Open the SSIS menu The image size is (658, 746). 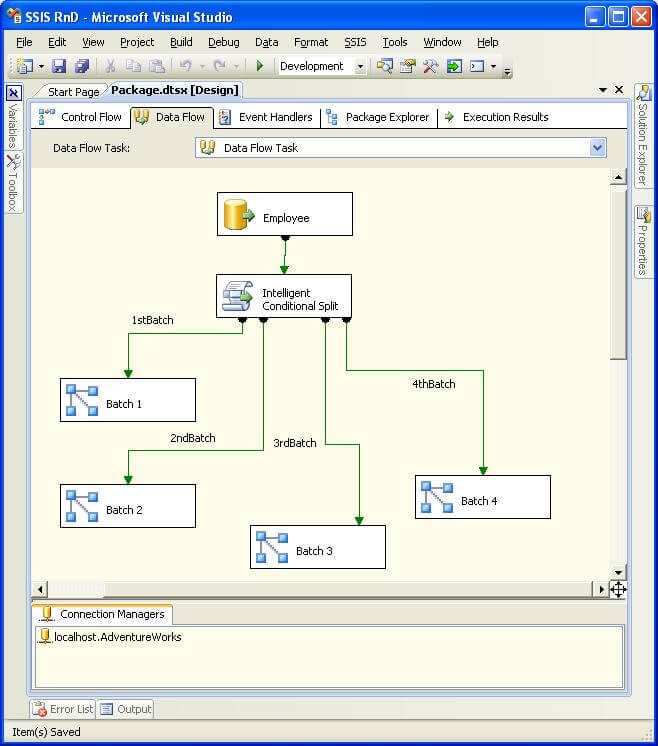pyautogui.click(x=355, y=42)
